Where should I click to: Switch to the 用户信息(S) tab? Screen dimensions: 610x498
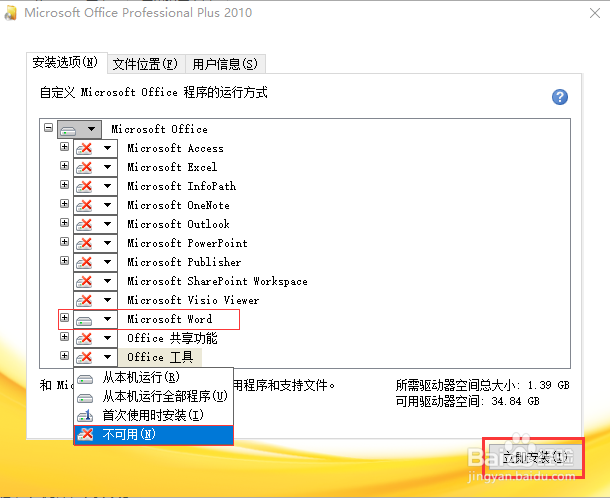[225, 64]
